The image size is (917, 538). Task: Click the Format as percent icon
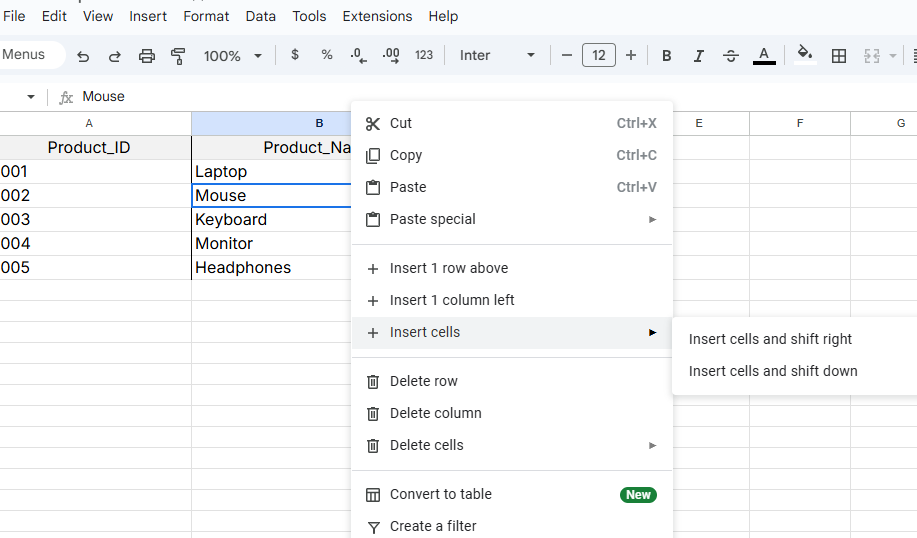(x=327, y=55)
